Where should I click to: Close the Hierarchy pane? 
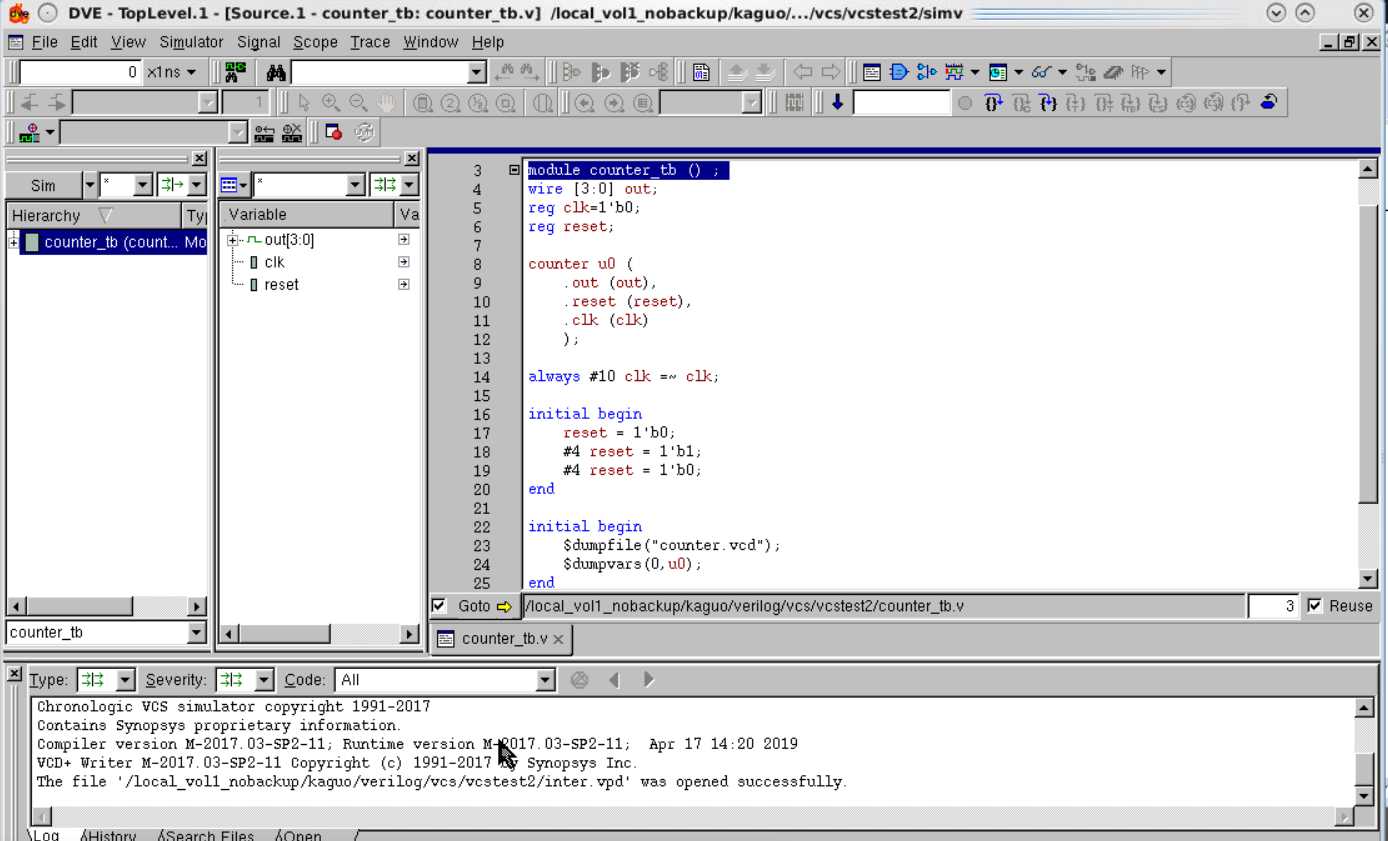(x=199, y=158)
